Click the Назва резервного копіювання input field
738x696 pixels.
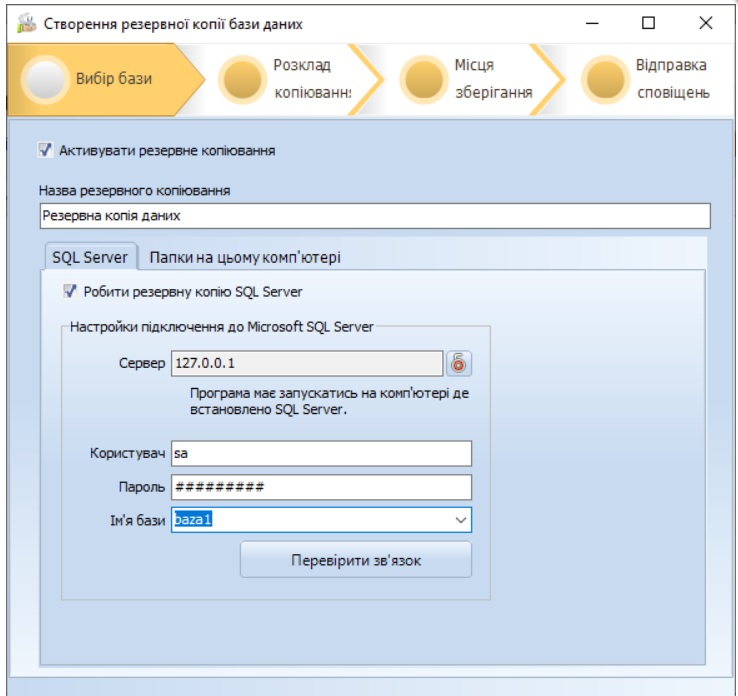pyautogui.click(x=375, y=216)
